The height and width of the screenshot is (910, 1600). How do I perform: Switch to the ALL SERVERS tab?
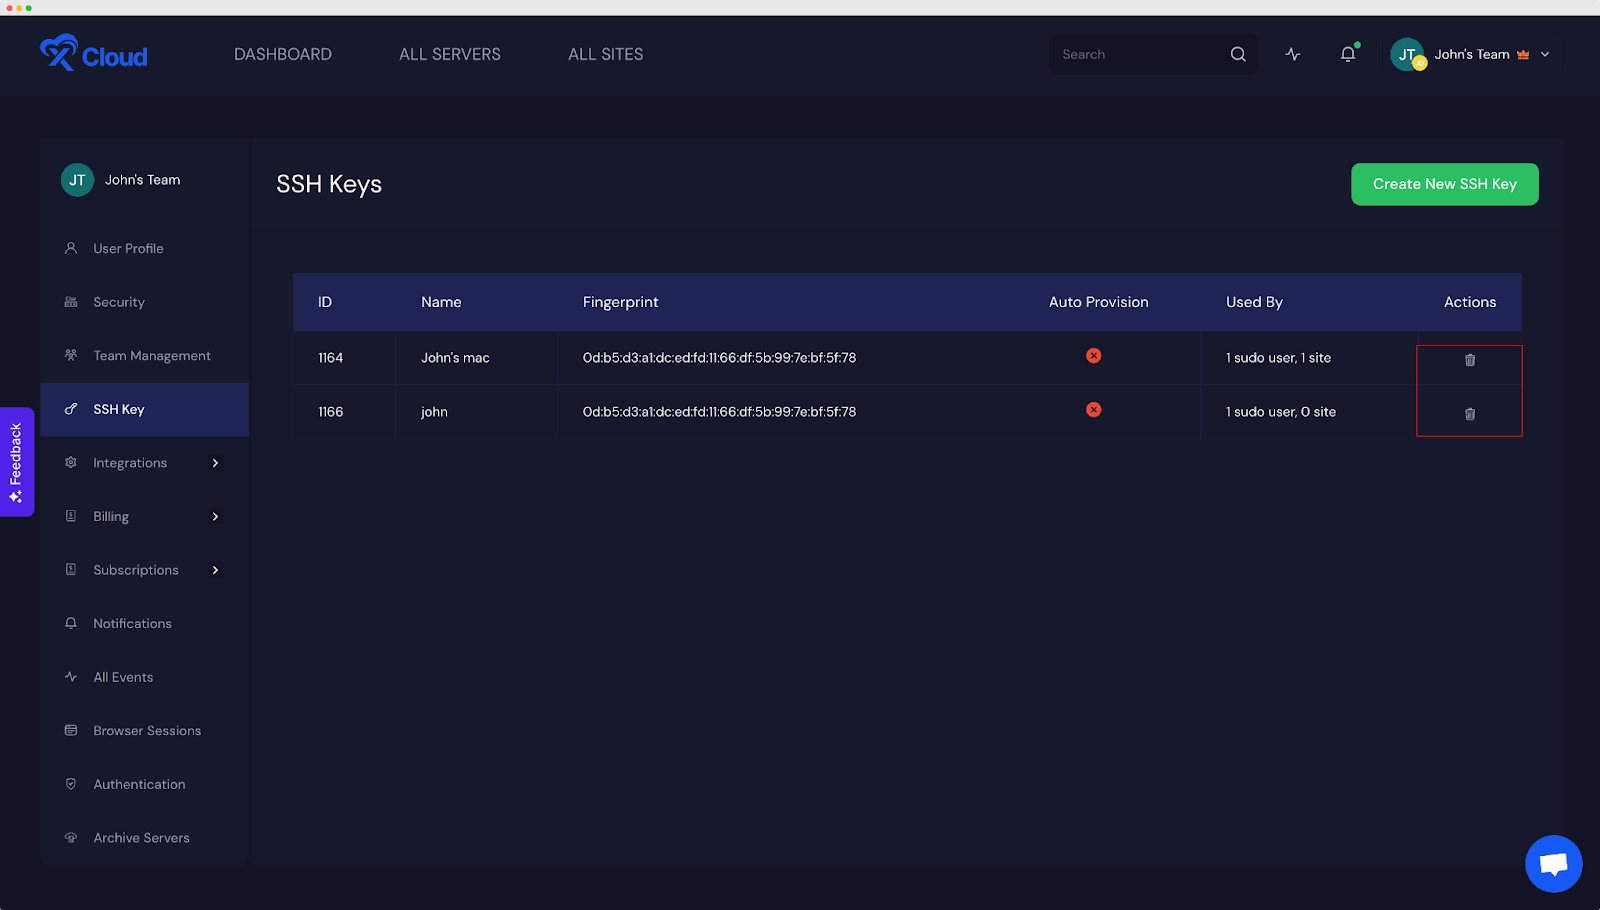tap(449, 54)
